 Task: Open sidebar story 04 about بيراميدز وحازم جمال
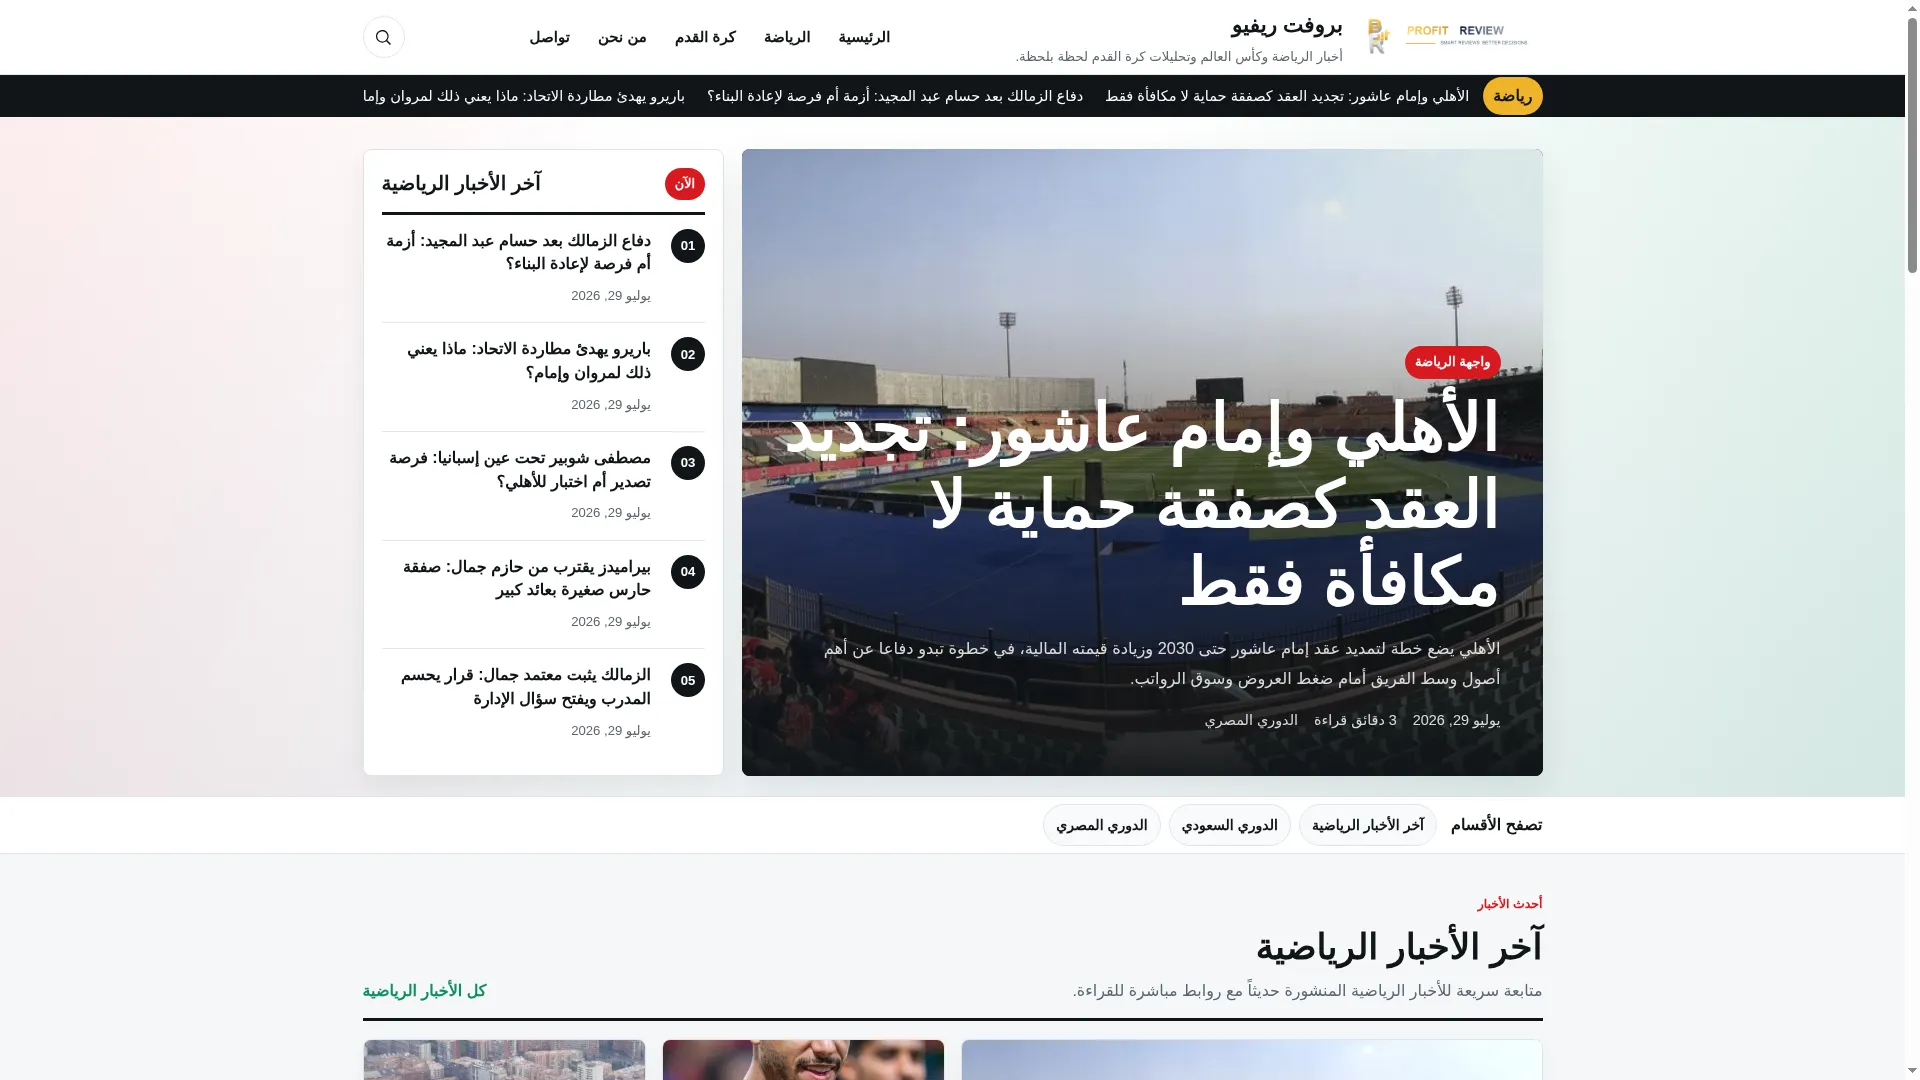(x=526, y=579)
